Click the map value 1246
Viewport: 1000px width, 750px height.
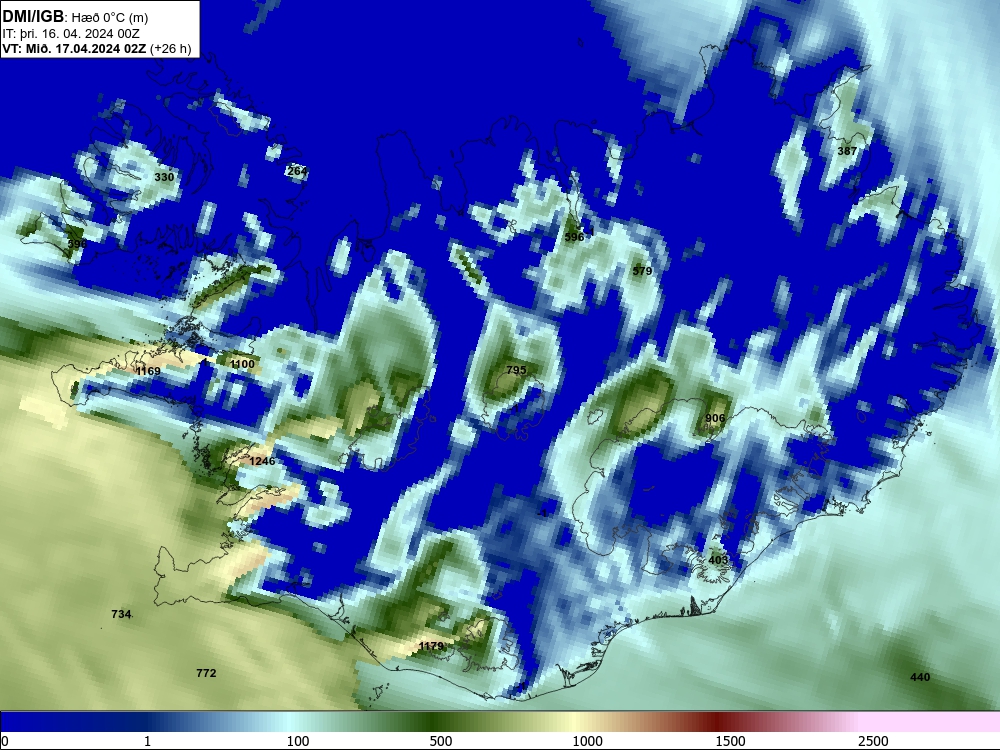262,461
